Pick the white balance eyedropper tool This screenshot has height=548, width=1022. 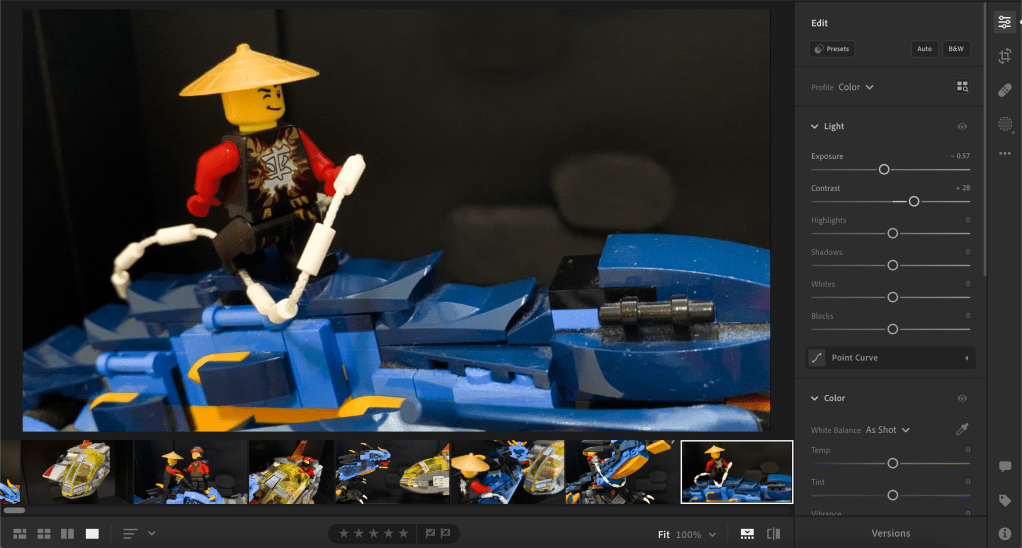pos(963,429)
